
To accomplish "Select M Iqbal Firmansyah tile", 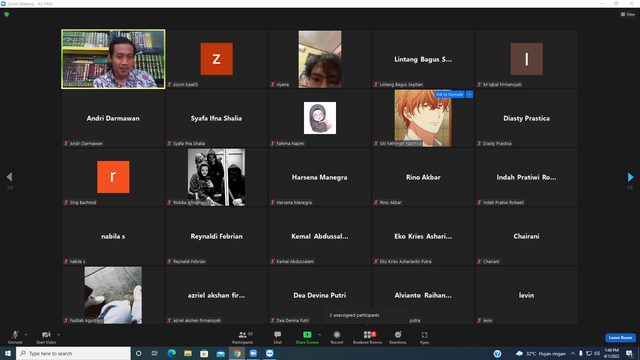I will click(526, 59).
